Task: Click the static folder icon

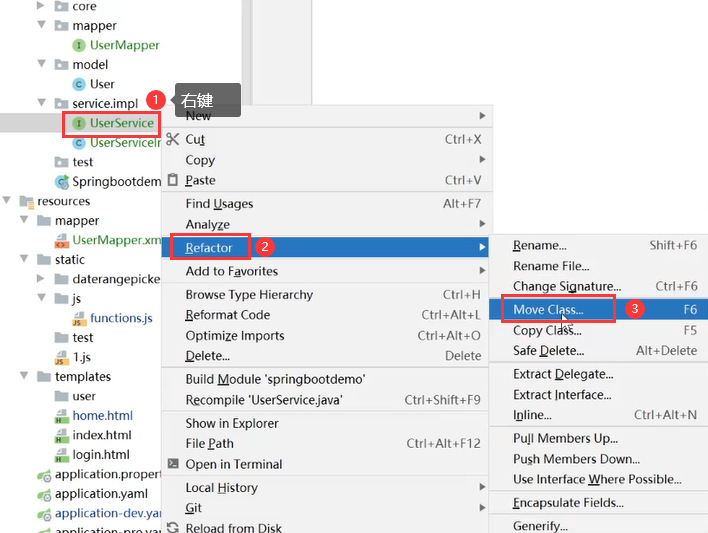Action: [44, 260]
